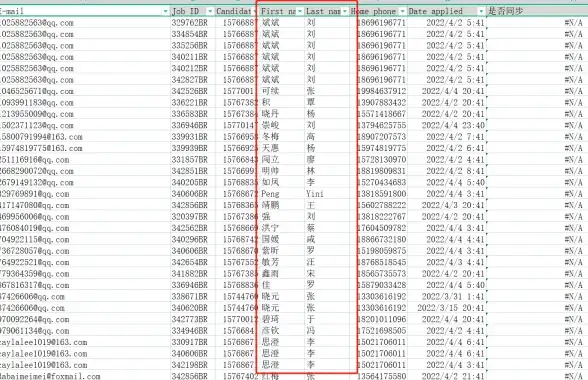Select the 是否同步 header cell
588x380 pixels.
(x=537, y=11)
